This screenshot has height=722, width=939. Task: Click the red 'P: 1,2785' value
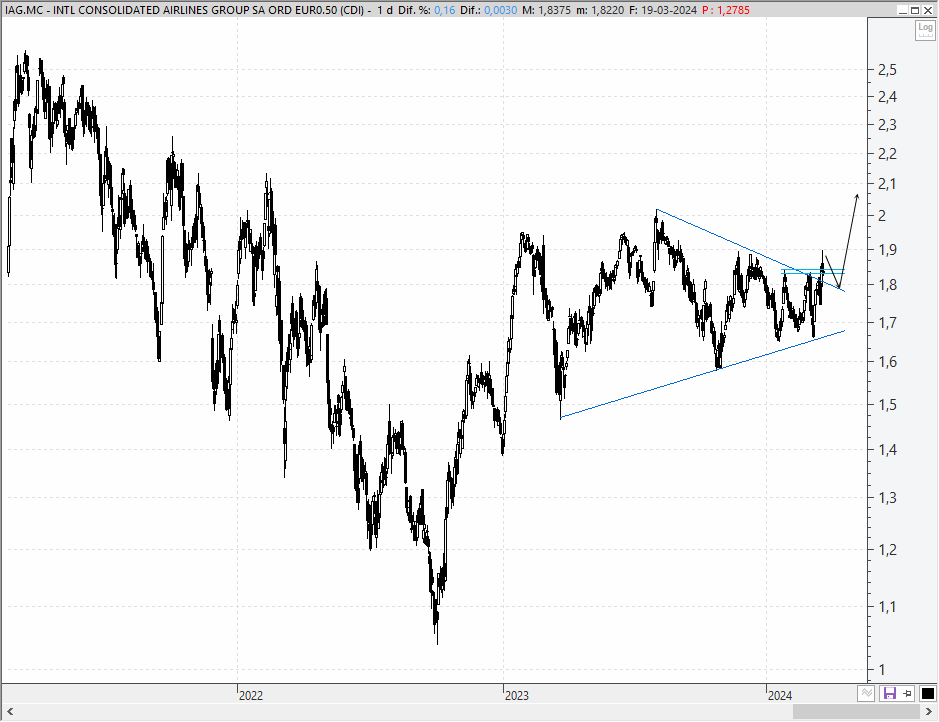tap(726, 10)
